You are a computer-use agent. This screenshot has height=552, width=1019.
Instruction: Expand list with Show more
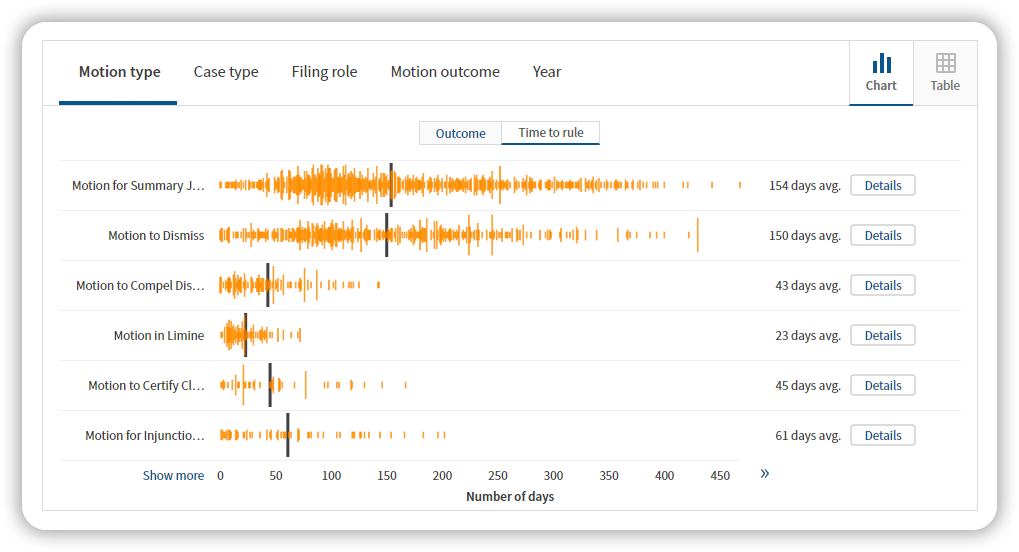tap(173, 476)
